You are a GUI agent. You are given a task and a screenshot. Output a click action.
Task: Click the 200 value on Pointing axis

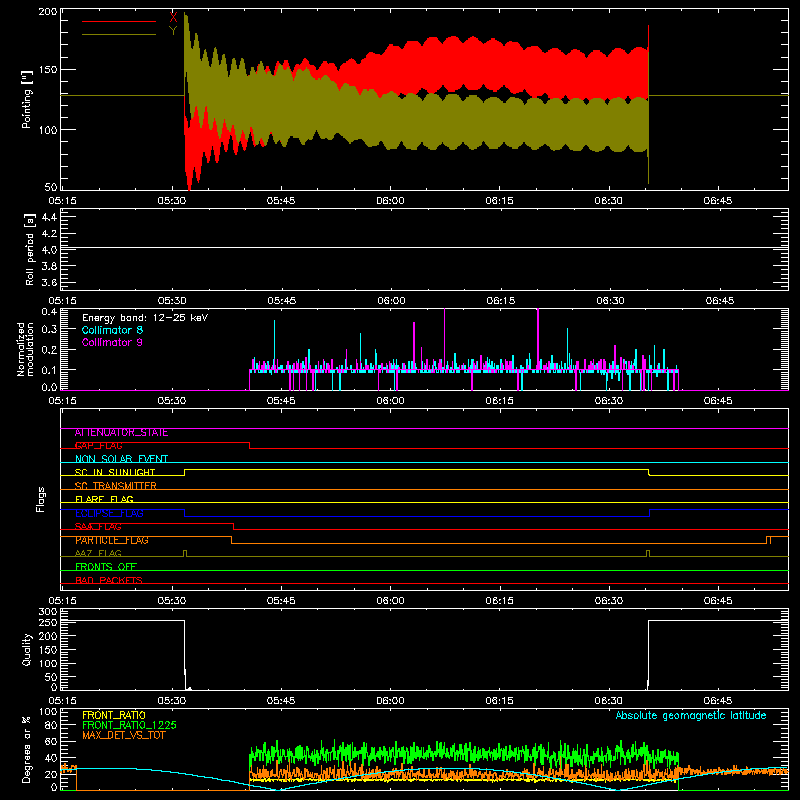click(x=48, y=12)
